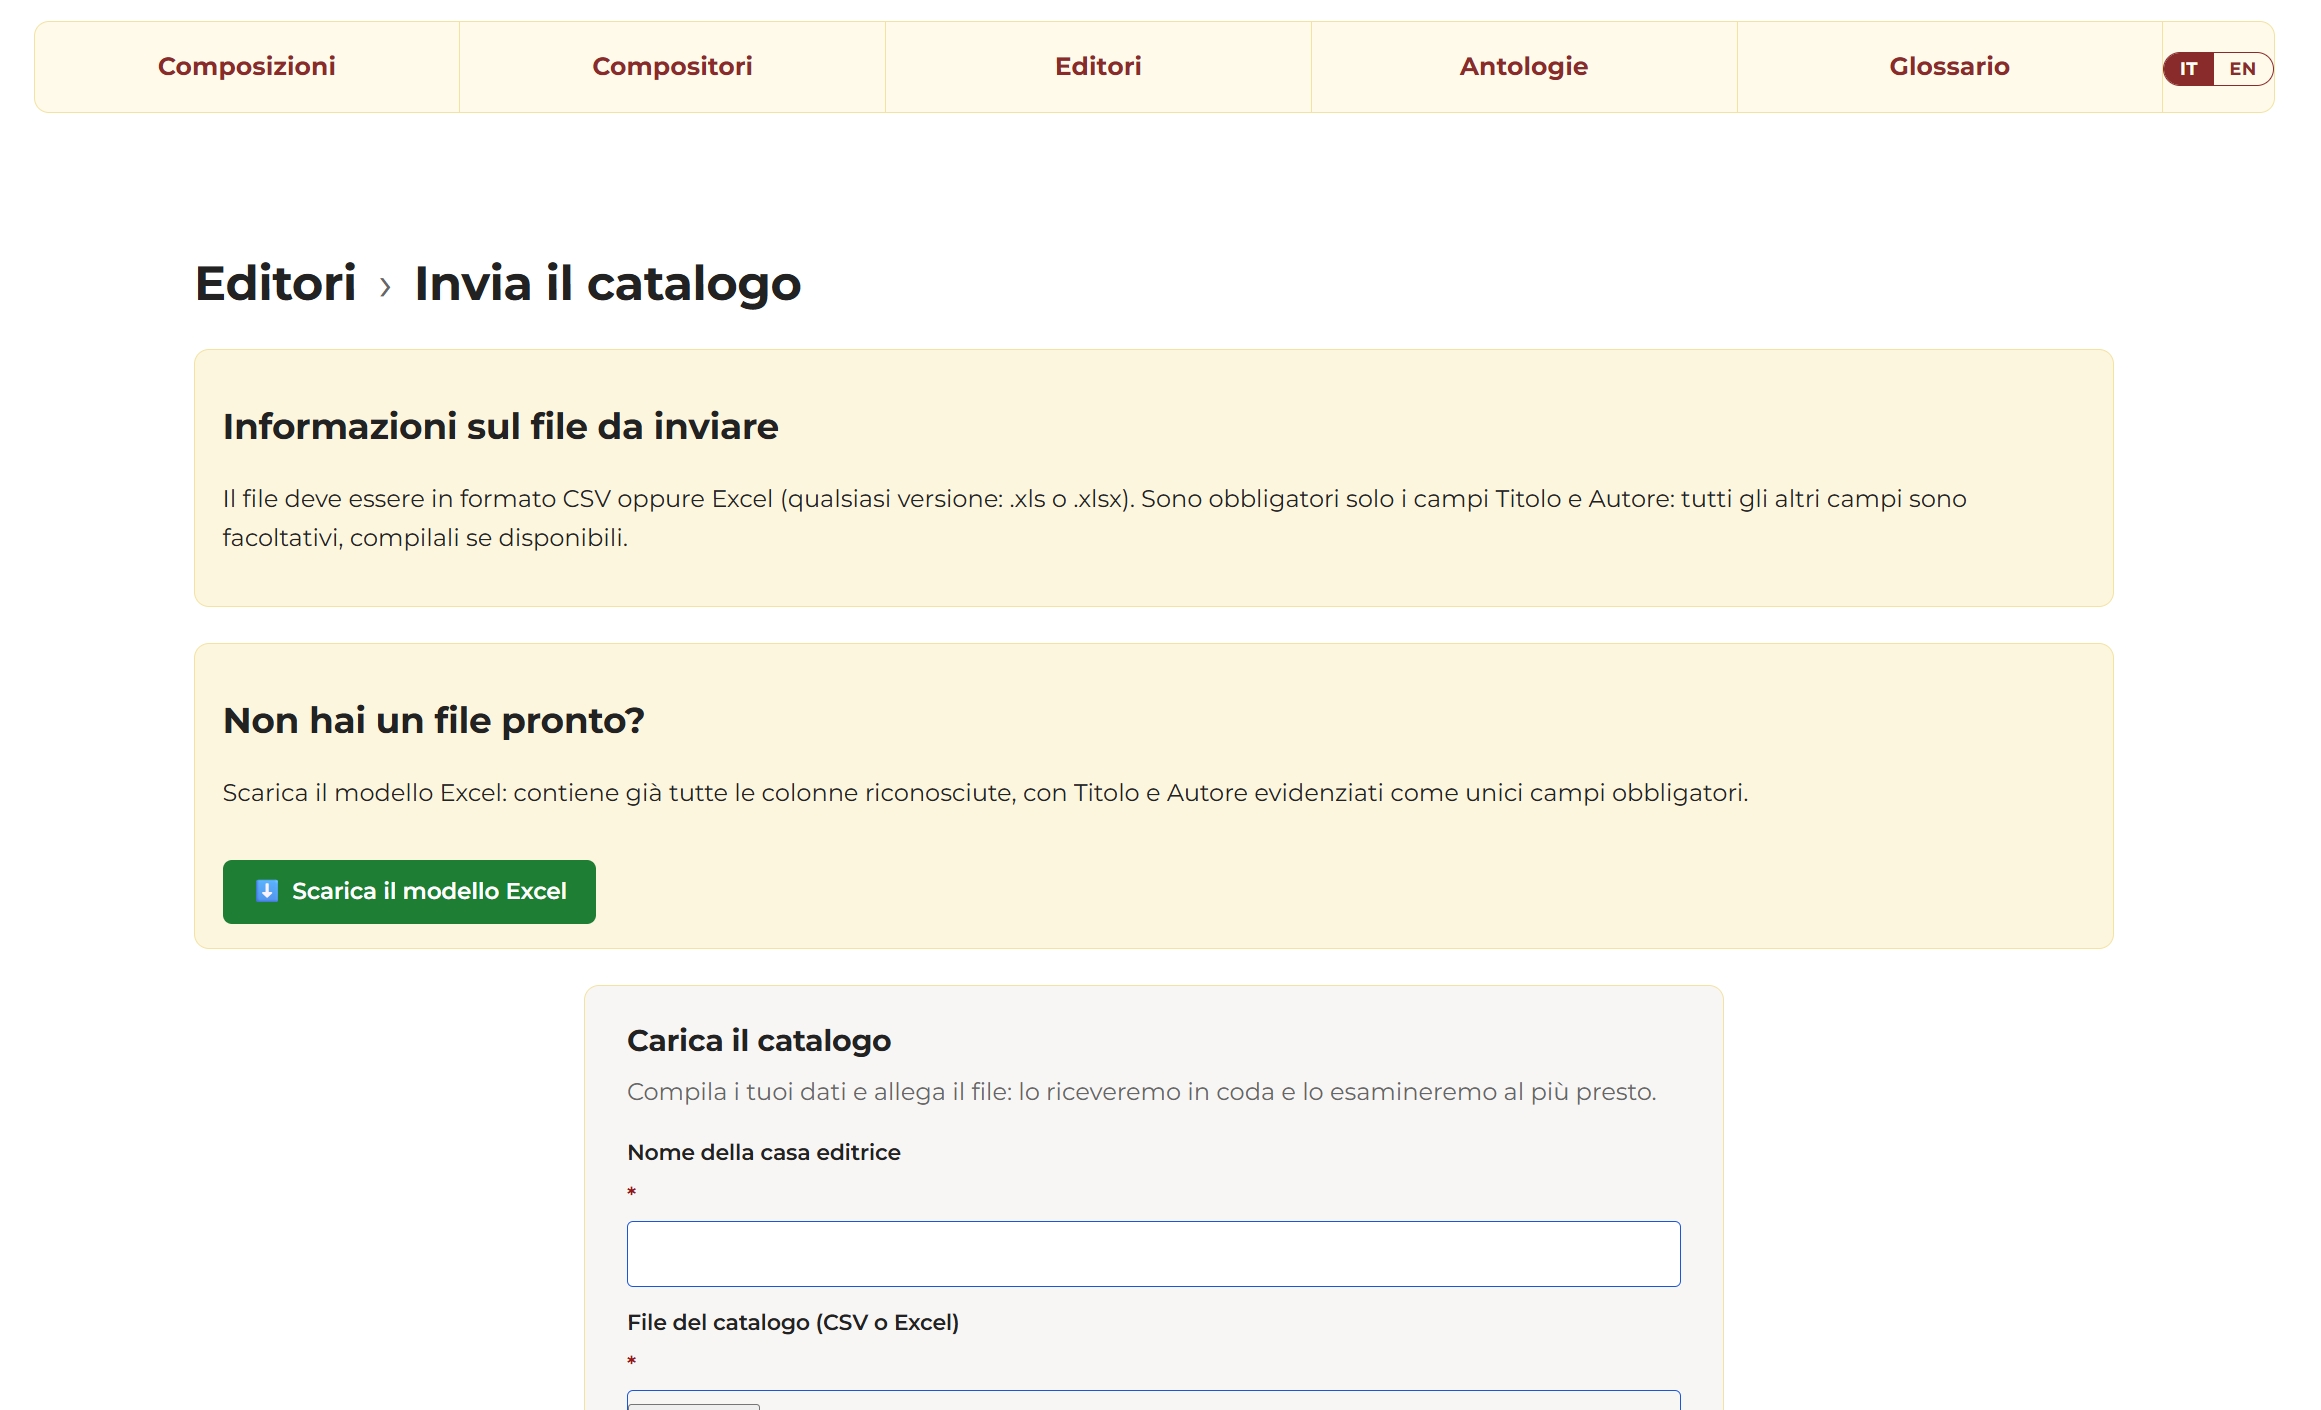Focus the Nome della casa editrice field

tap(1153, 1254)
